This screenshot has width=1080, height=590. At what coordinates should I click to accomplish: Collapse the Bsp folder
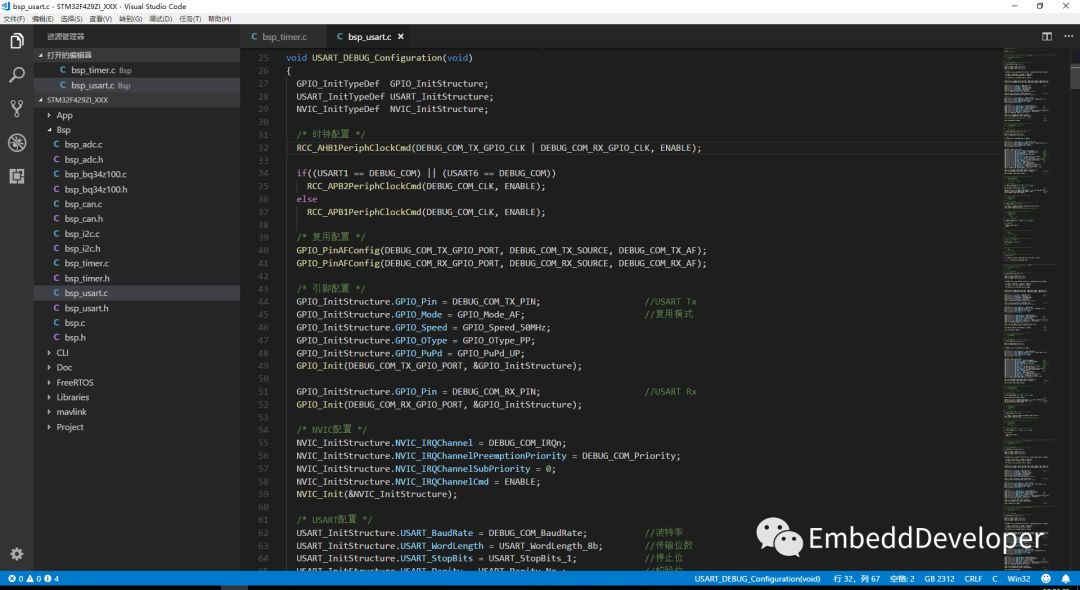pos(62,130)
